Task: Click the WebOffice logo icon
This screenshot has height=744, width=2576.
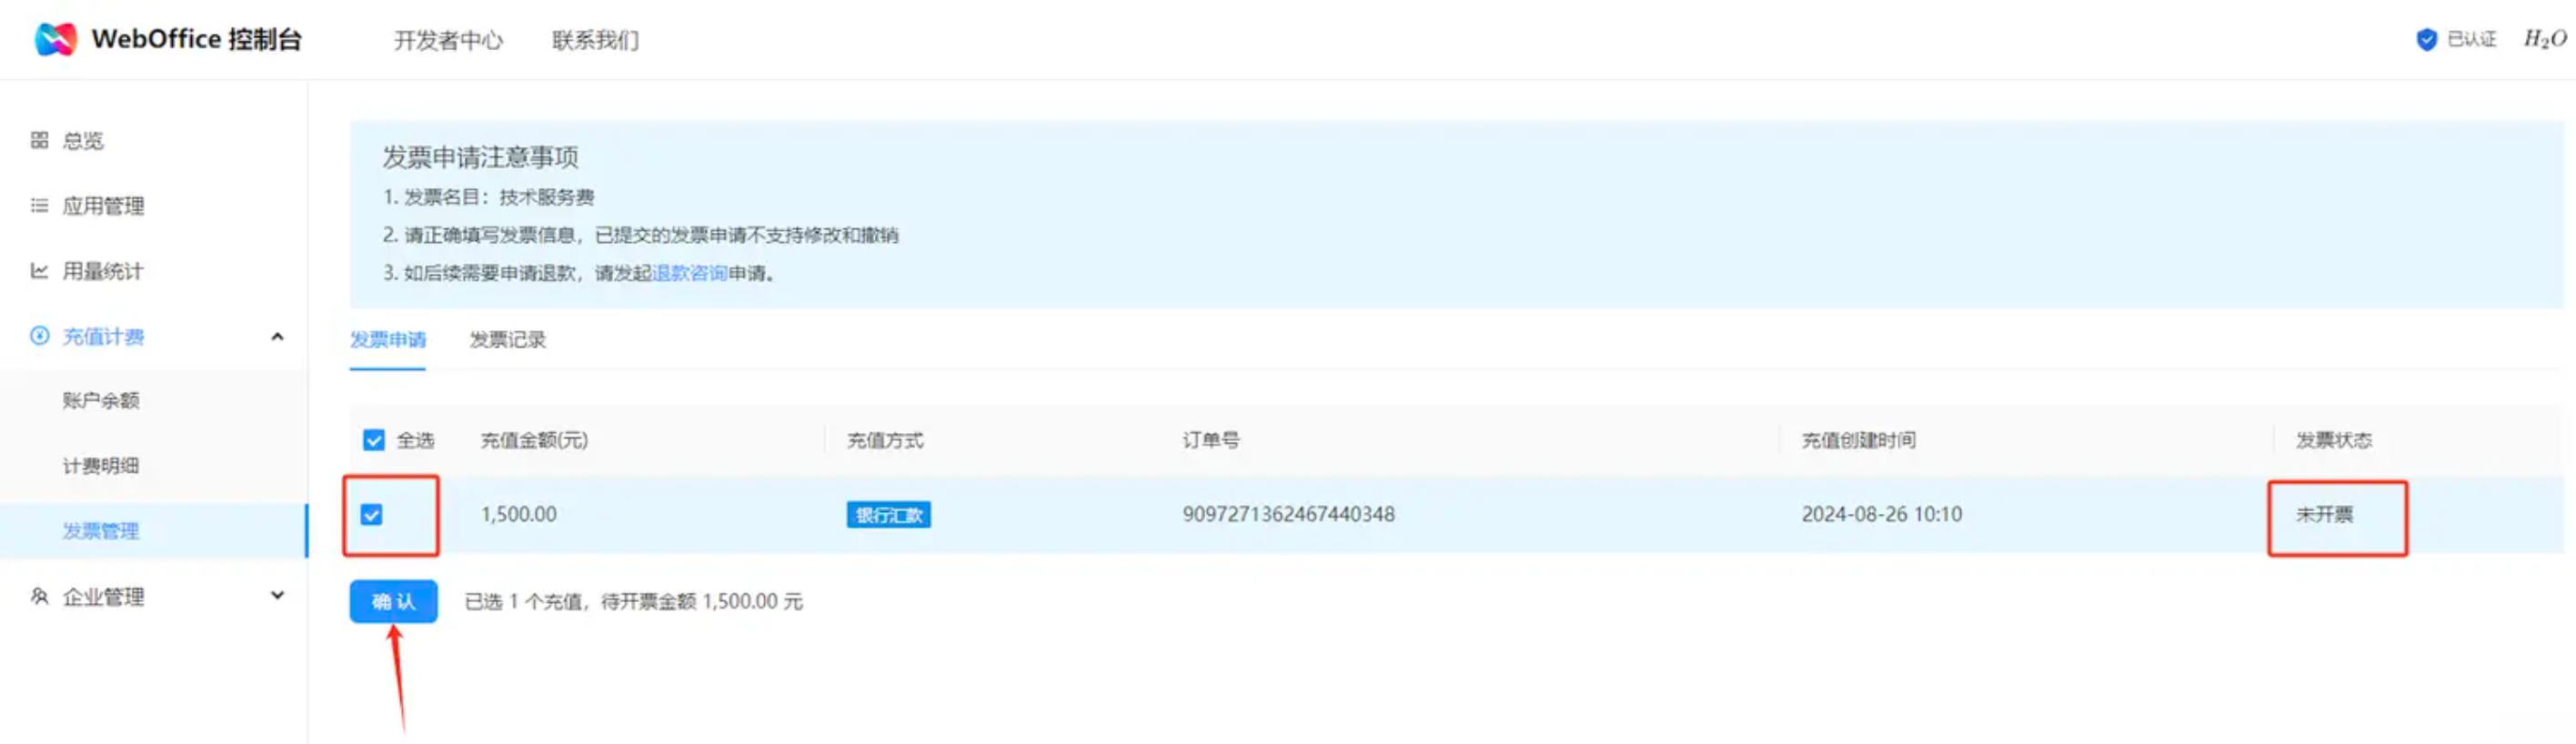Action: coord(55,39)
